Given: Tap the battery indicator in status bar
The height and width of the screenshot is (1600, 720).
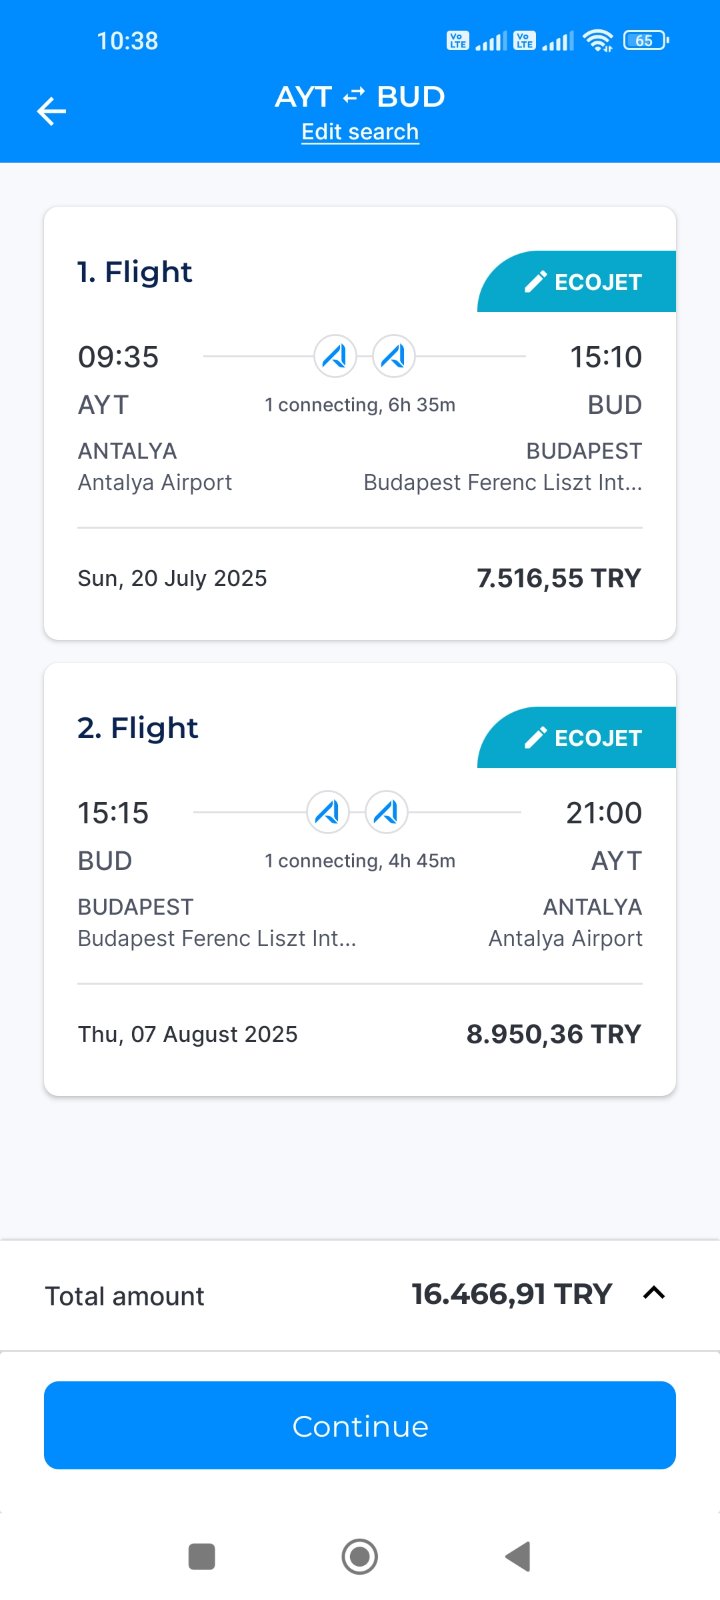Looking at the screenshot, I should (645, 41).
